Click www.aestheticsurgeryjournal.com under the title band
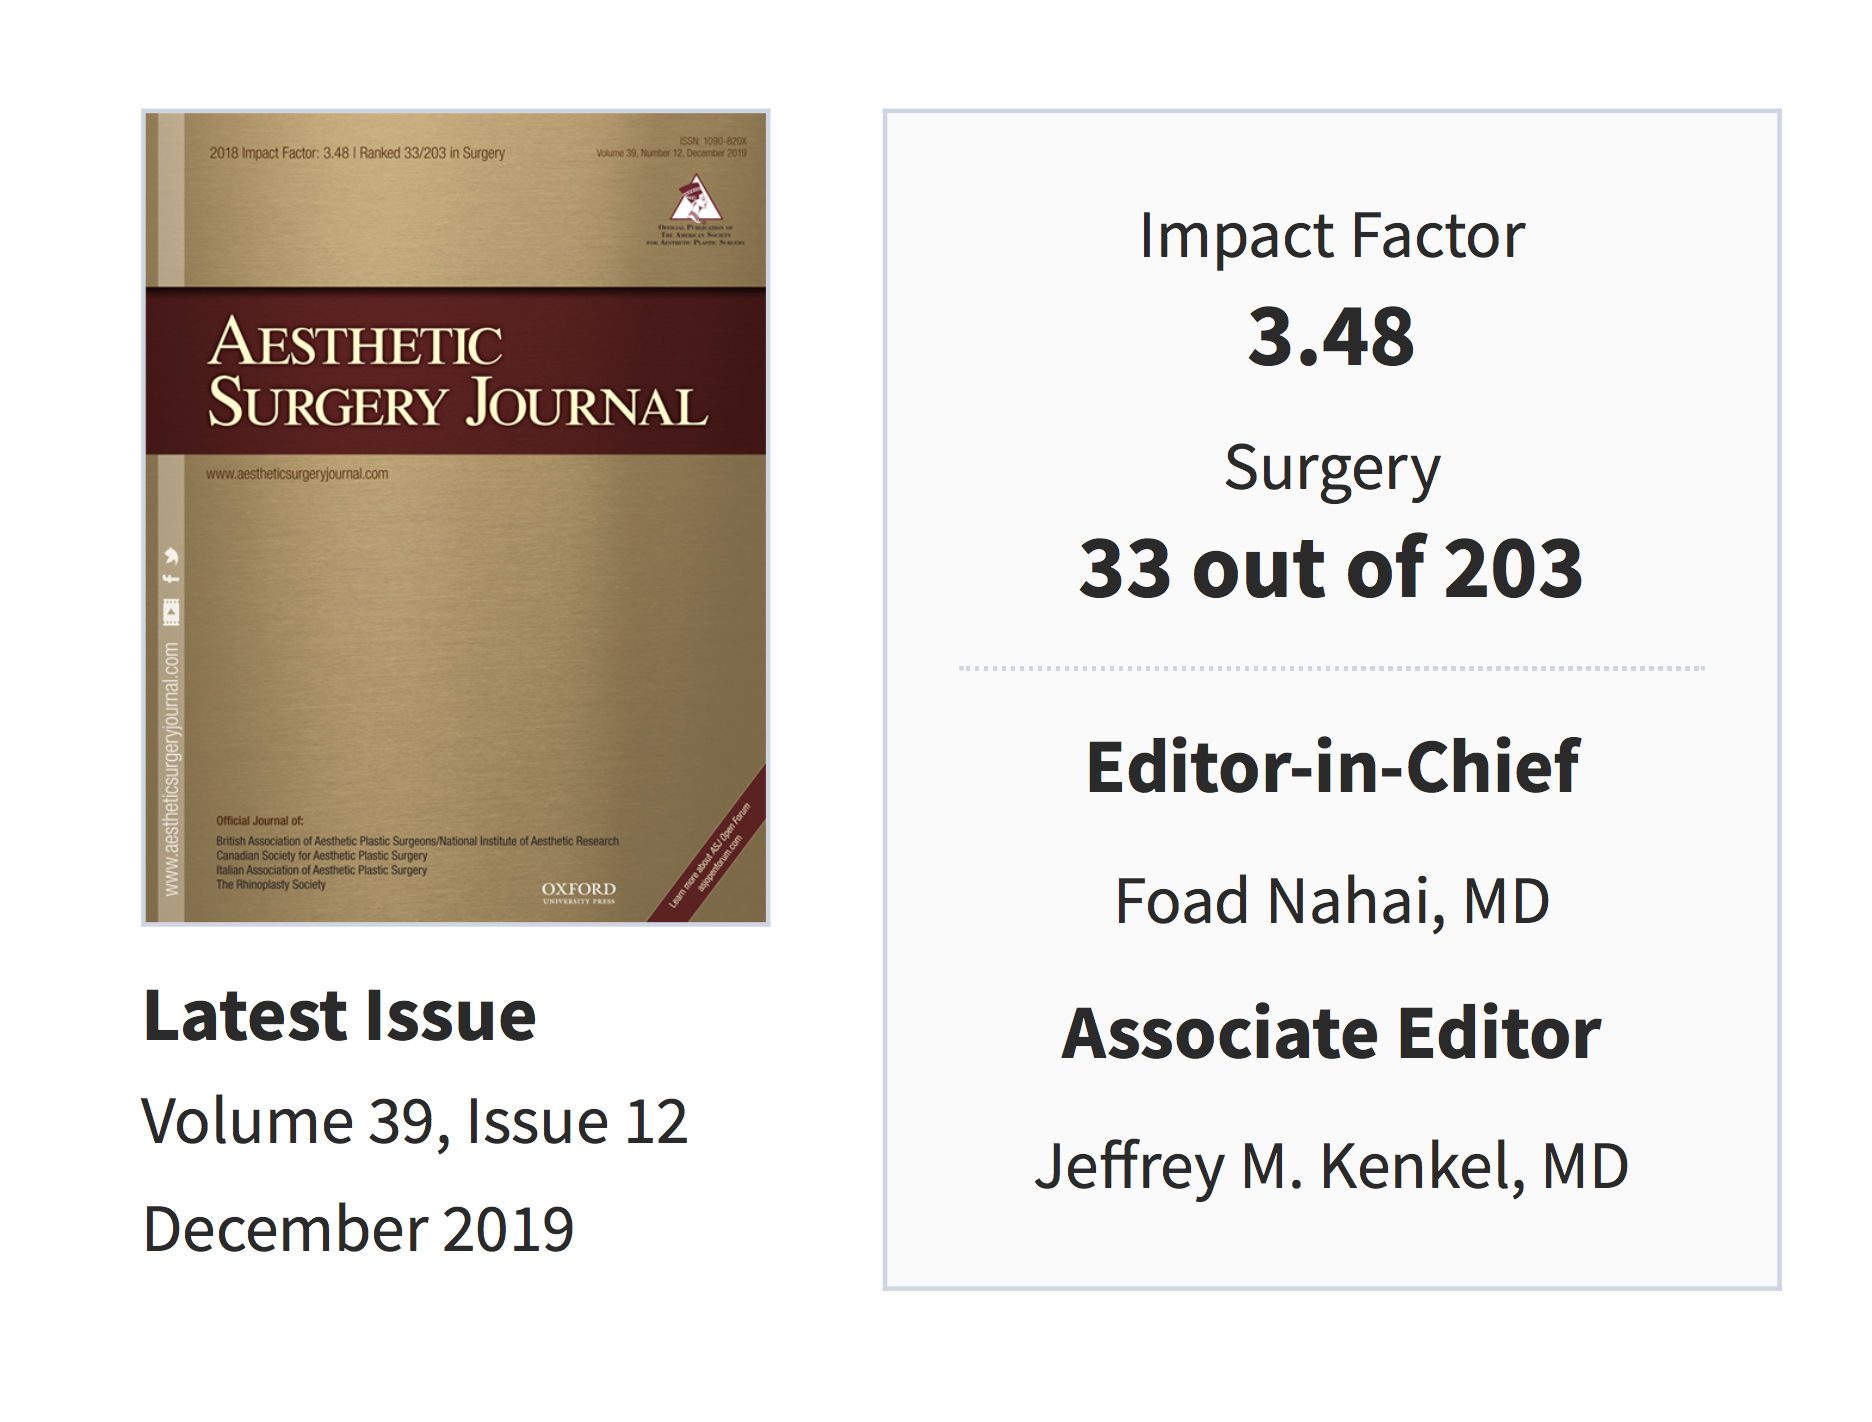 tap(297, 474)
